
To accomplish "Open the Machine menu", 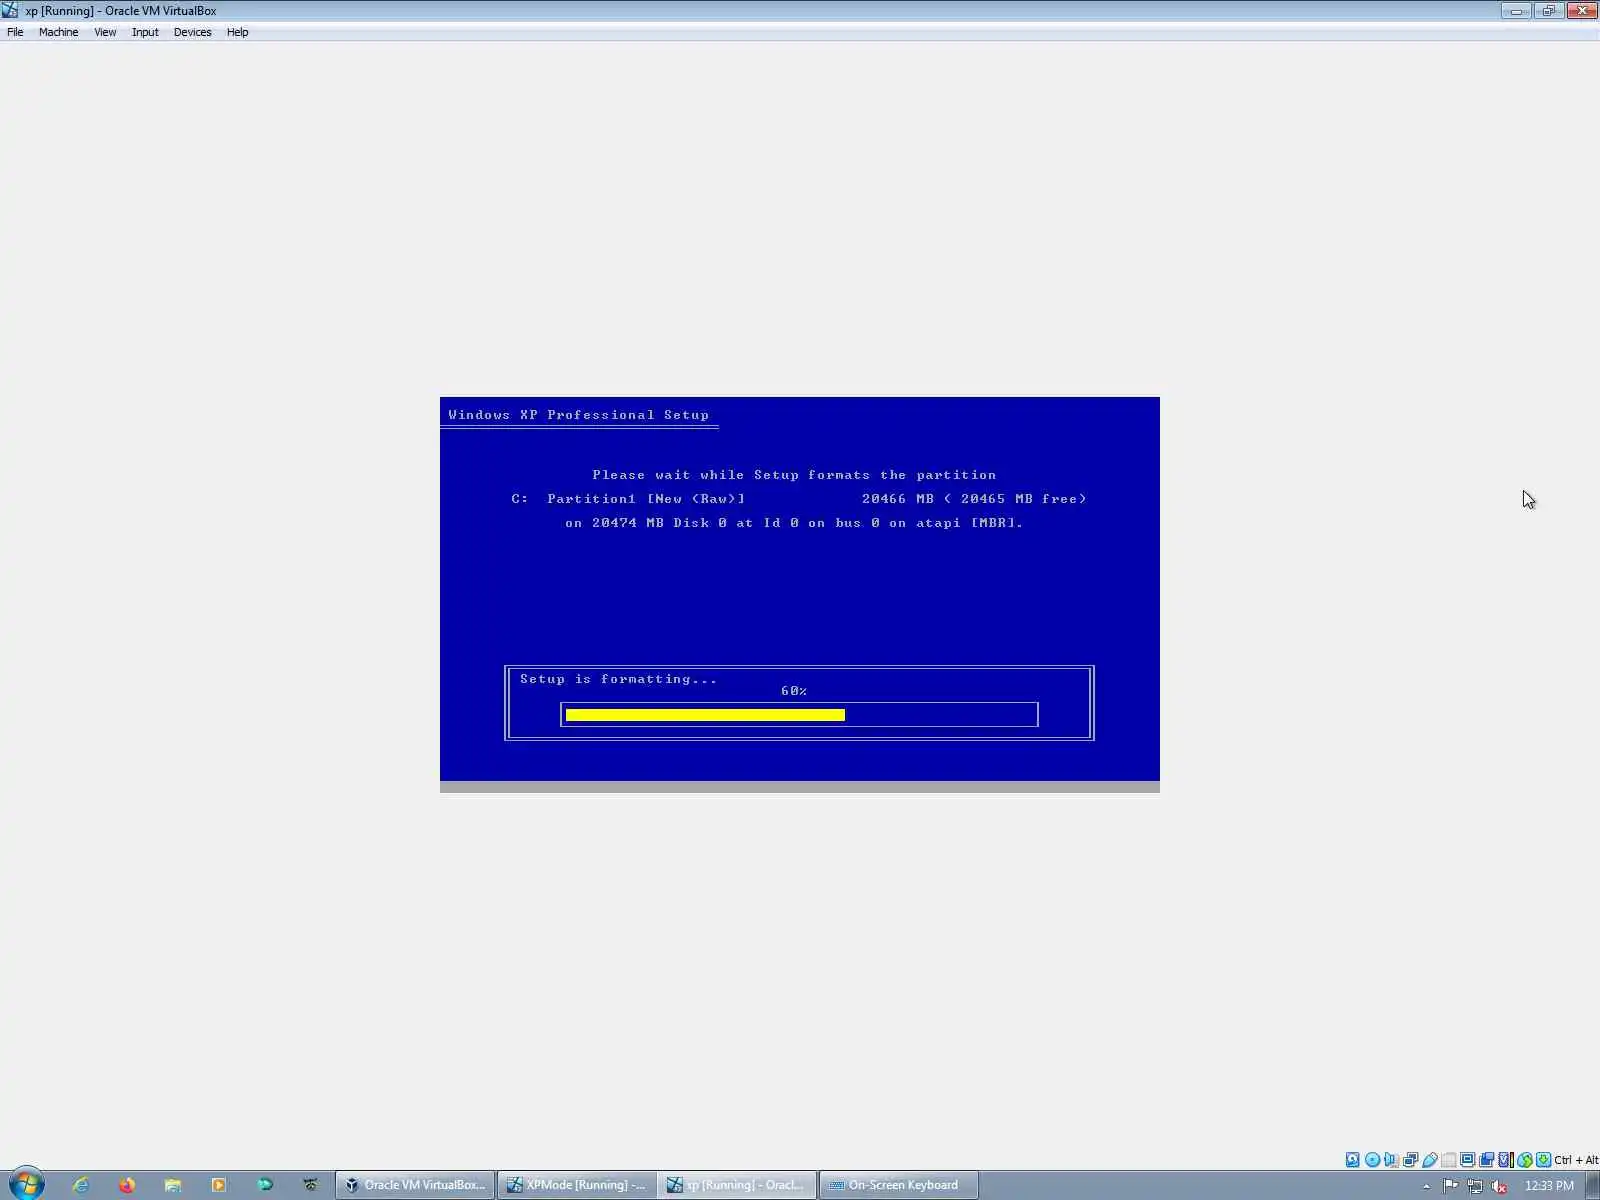I will [58, 32].
